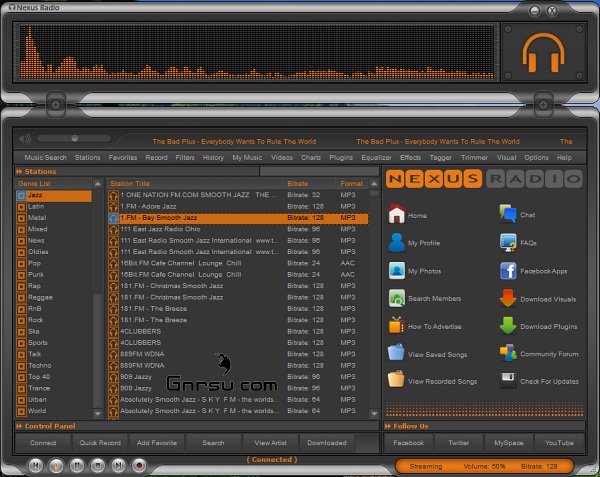Open the View Saved Songs folder icon
The width and height of the screenshot is (600, 477).
(x=396, y=353)
